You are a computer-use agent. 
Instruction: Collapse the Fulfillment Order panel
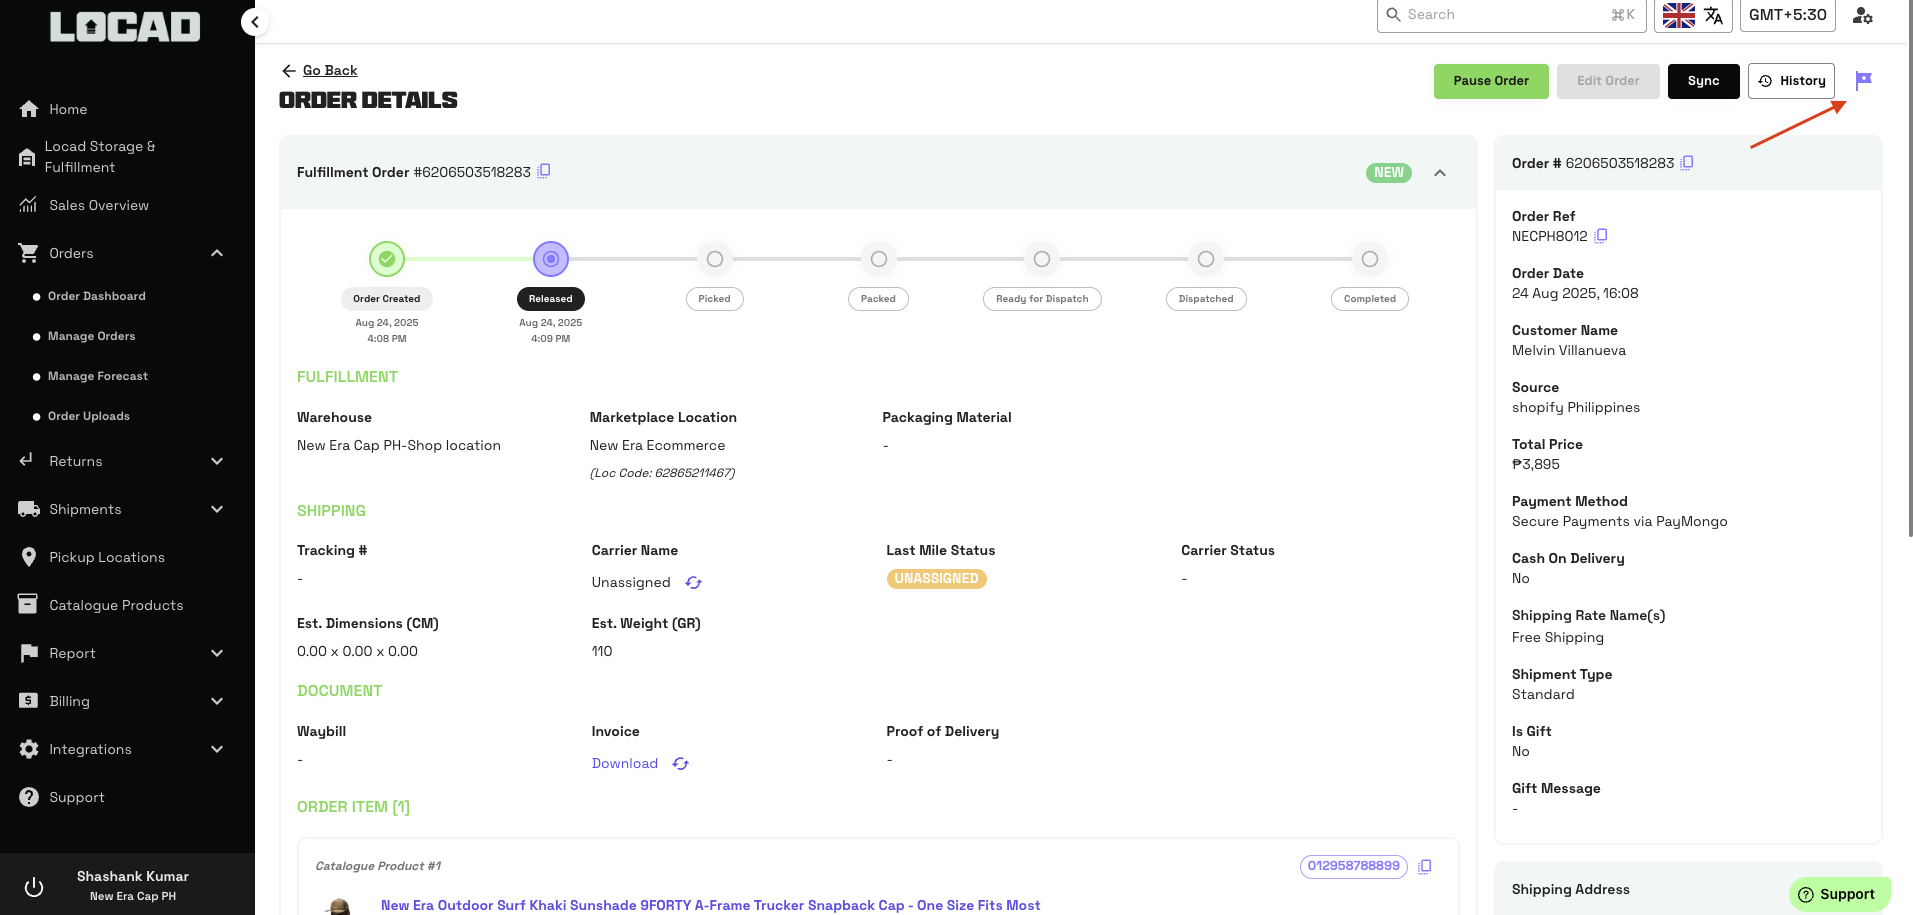point(1440,173)
